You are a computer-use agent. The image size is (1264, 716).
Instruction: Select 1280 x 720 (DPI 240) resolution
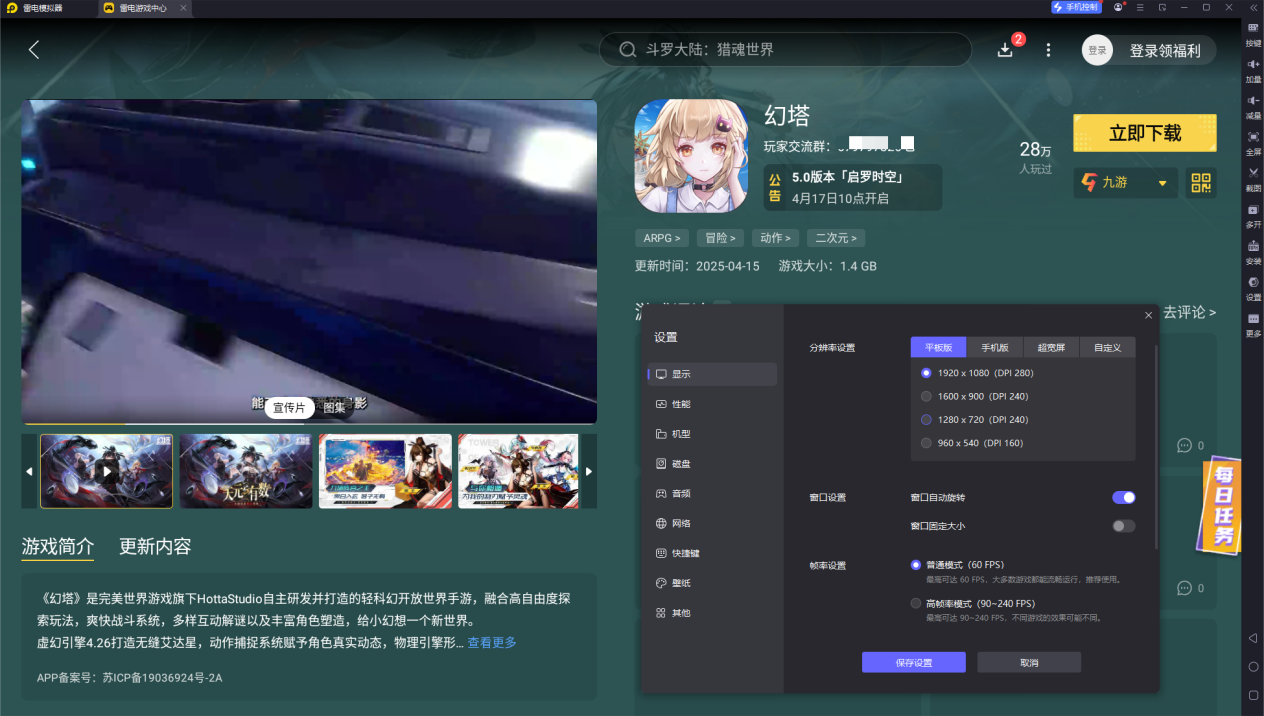tap(974, 420)
